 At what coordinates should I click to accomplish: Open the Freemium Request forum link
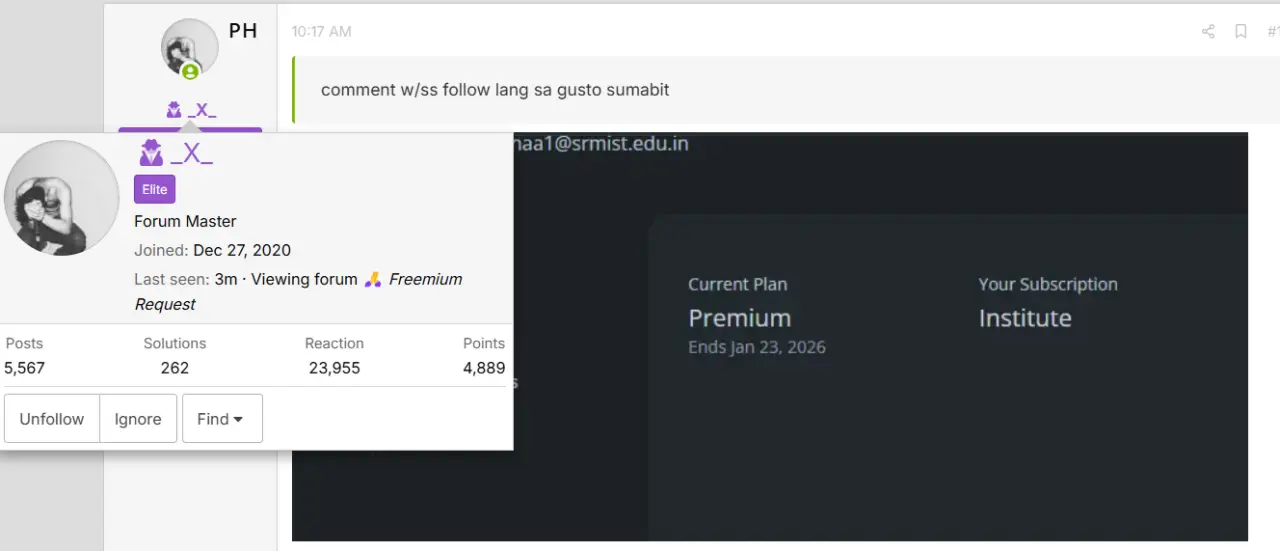pos(298,292)
